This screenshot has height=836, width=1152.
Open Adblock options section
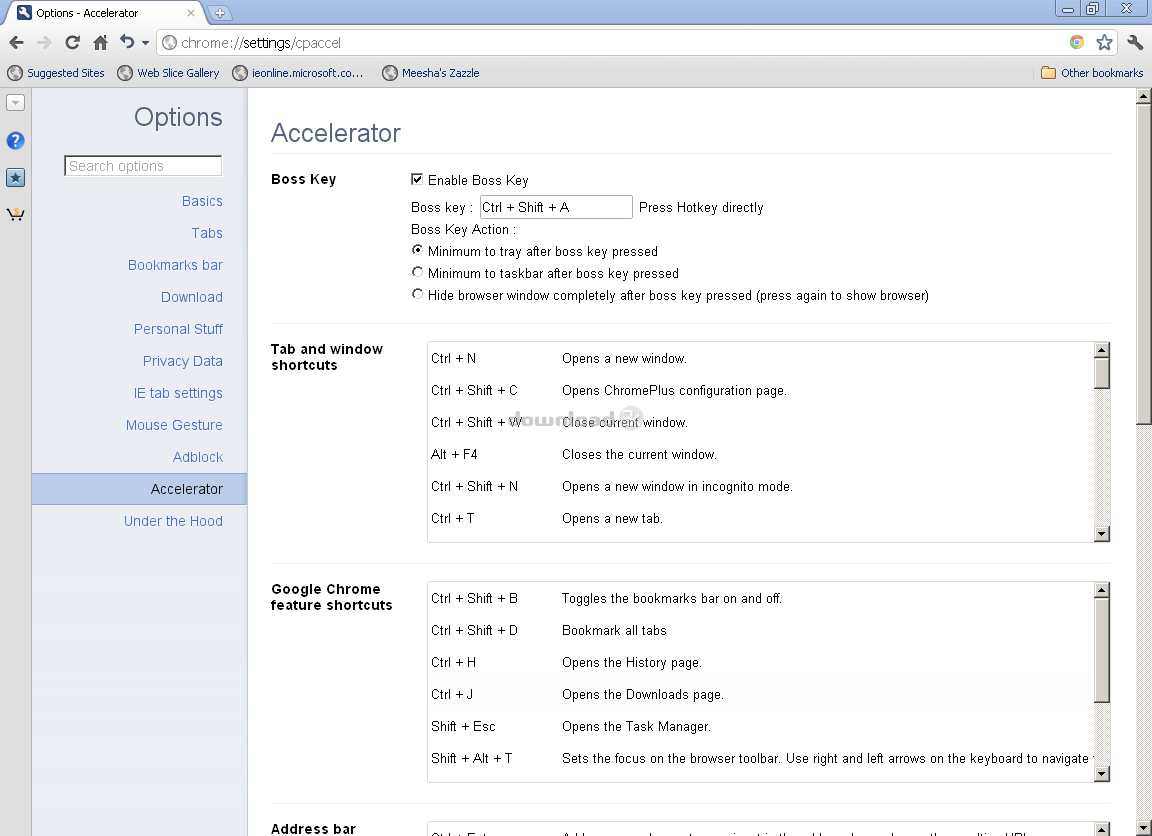pyautogui.click(x=198, y=457)
